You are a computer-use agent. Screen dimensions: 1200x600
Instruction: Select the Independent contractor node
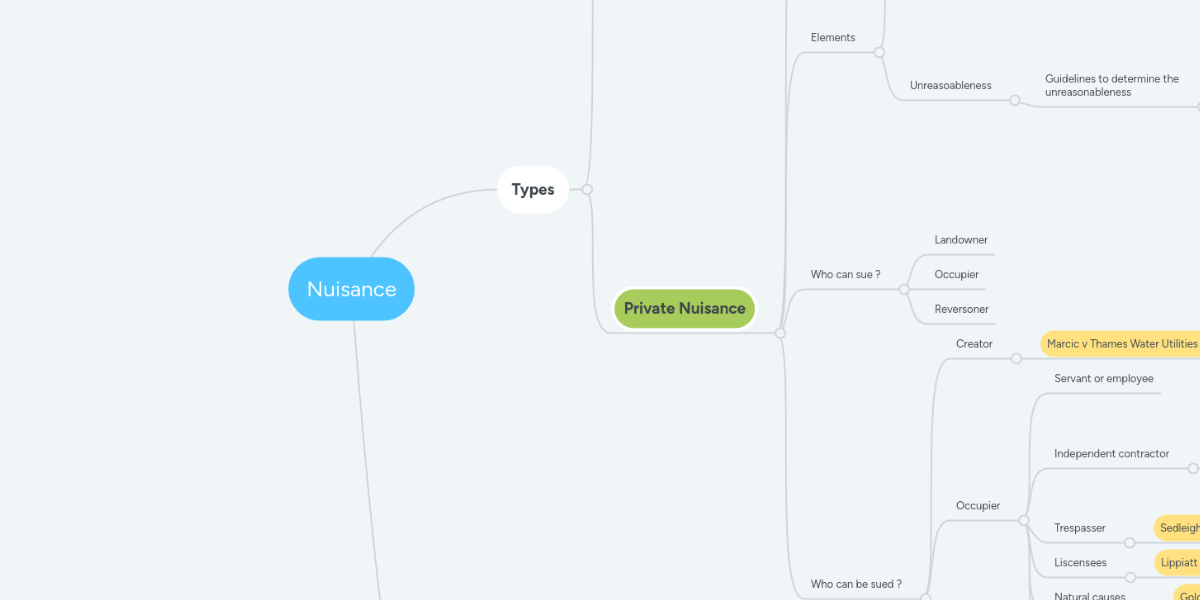pos(1111,453)
